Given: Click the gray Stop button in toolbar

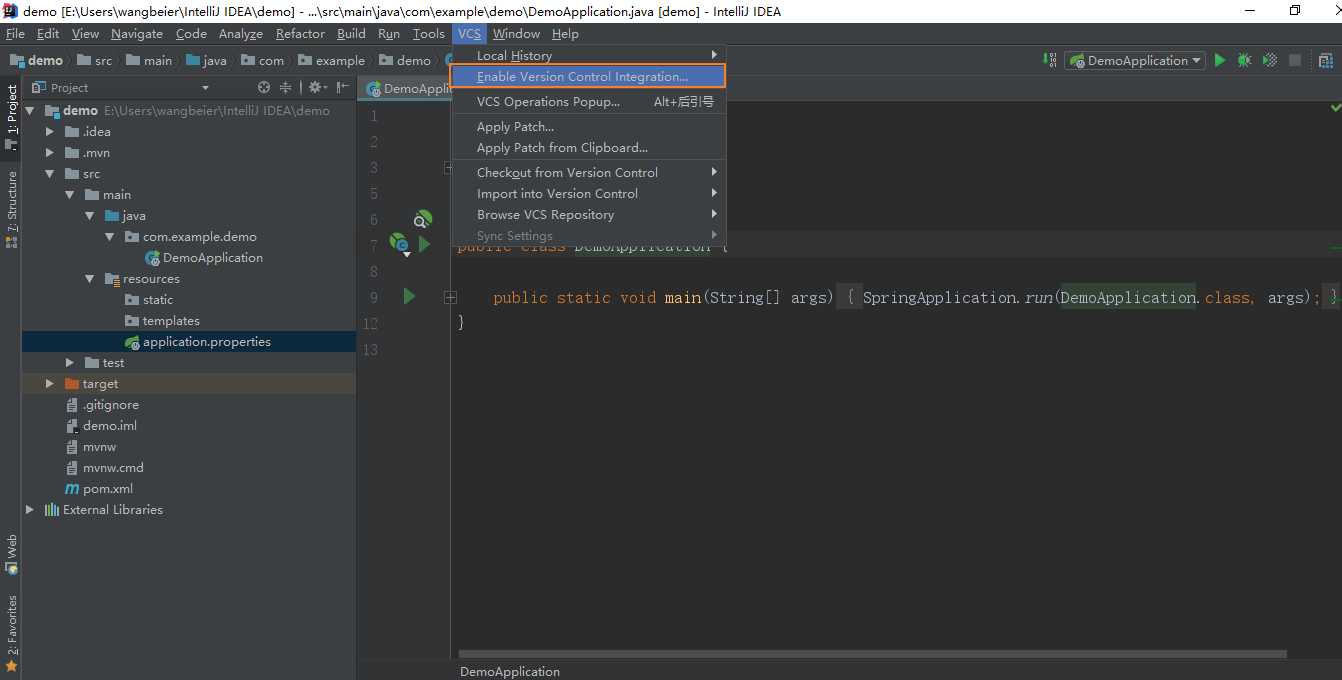Looking at the screenshot, I should (1295, 61).
